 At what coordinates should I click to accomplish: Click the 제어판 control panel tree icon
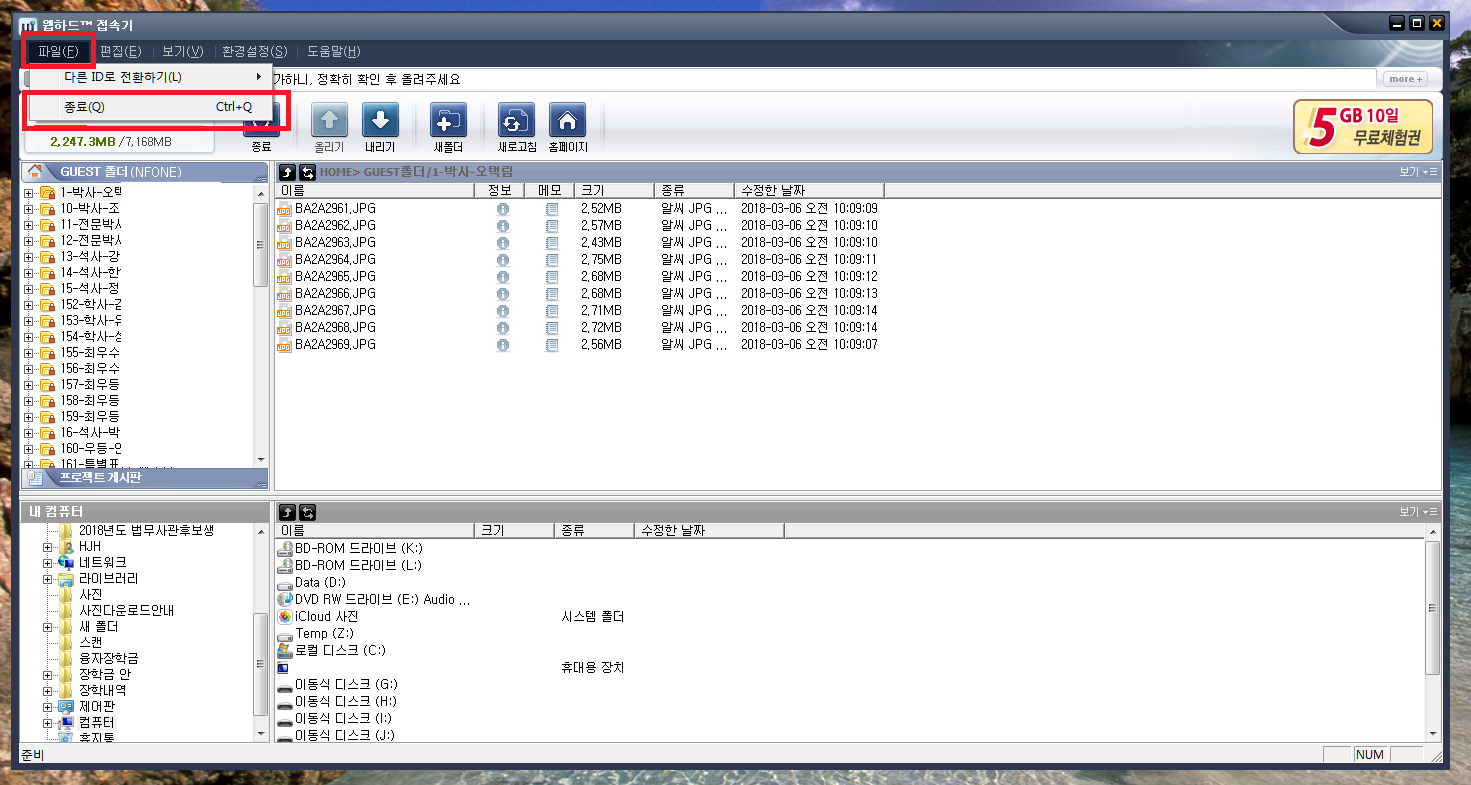66,706
